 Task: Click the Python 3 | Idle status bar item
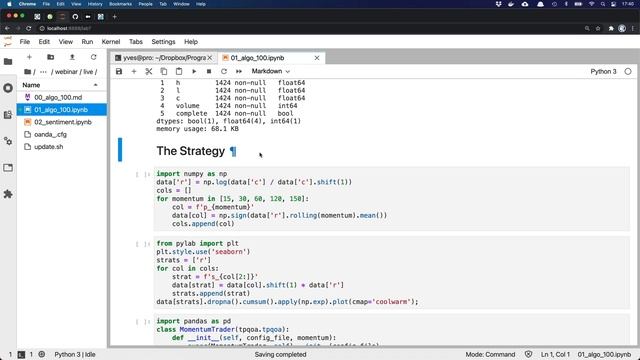75,354
